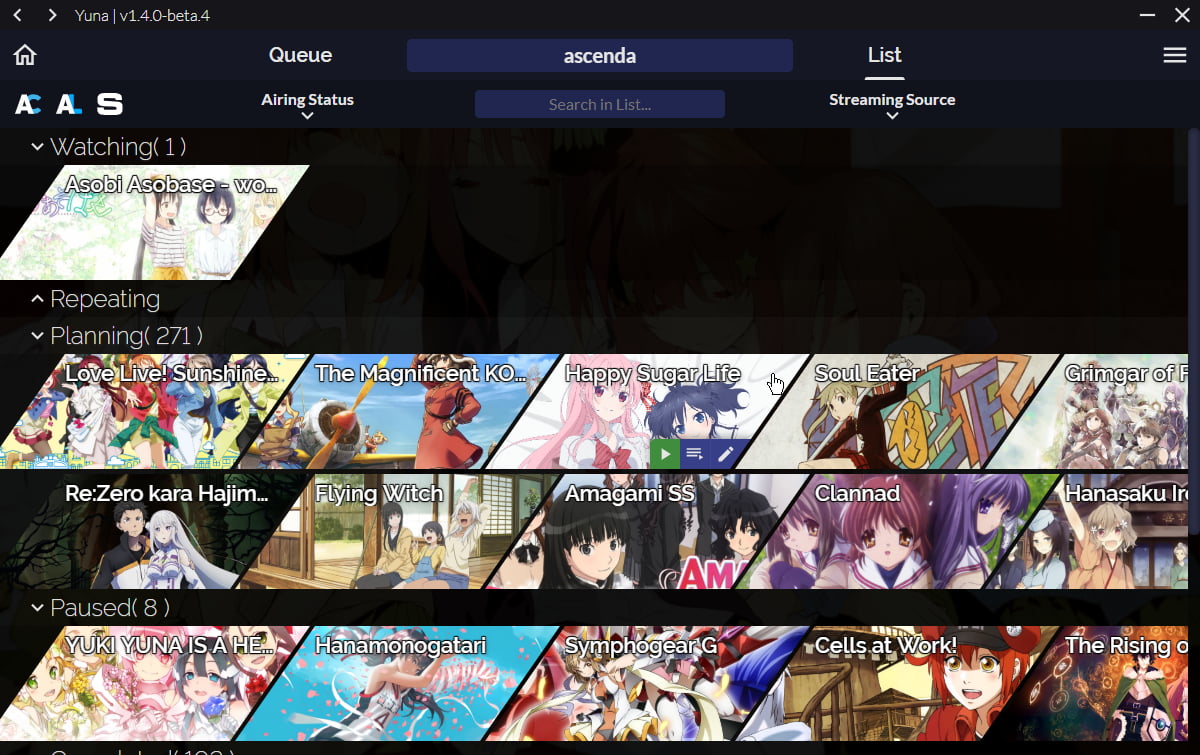The width and height of the screenshot is (1200, 755).
Task: Go to the home screen icon
Action: coord(25,55)
